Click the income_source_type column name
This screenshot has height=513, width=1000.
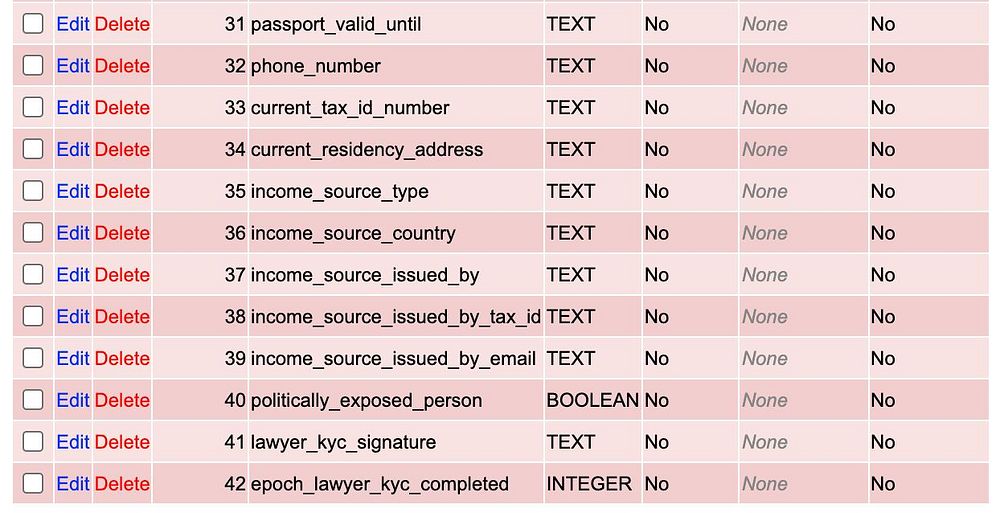coord(339,191)
